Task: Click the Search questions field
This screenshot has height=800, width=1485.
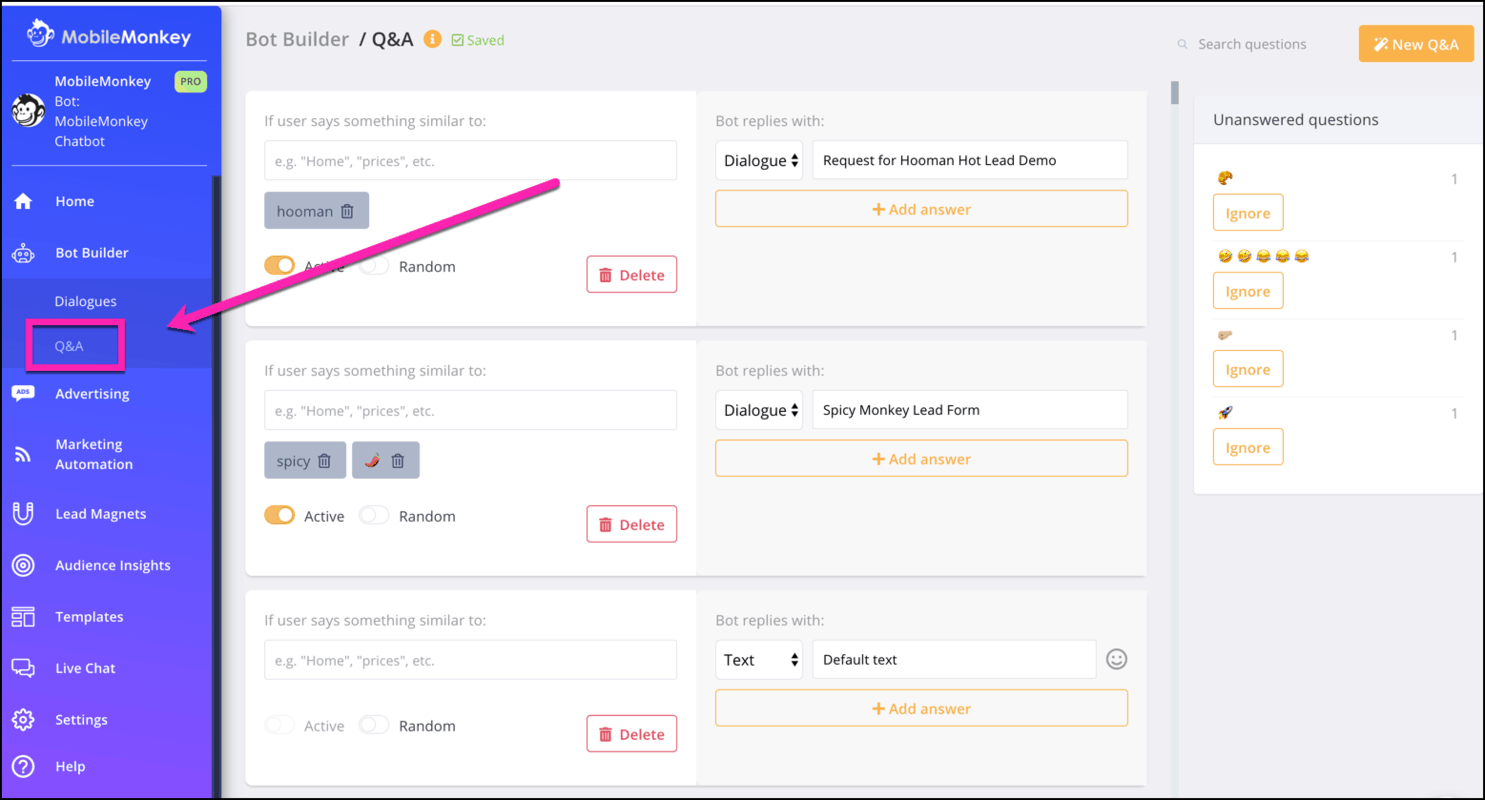Action: 1253,43
